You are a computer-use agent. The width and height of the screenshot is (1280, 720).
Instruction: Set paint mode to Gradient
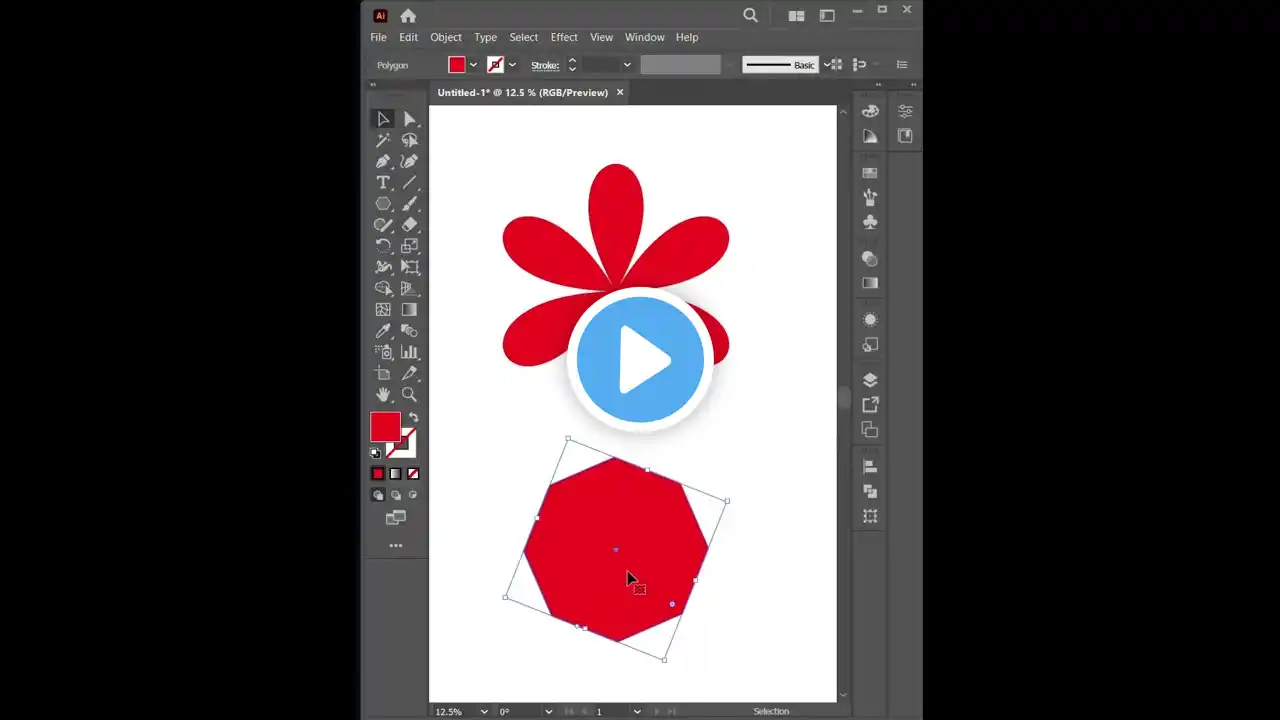tap(395, 474)
